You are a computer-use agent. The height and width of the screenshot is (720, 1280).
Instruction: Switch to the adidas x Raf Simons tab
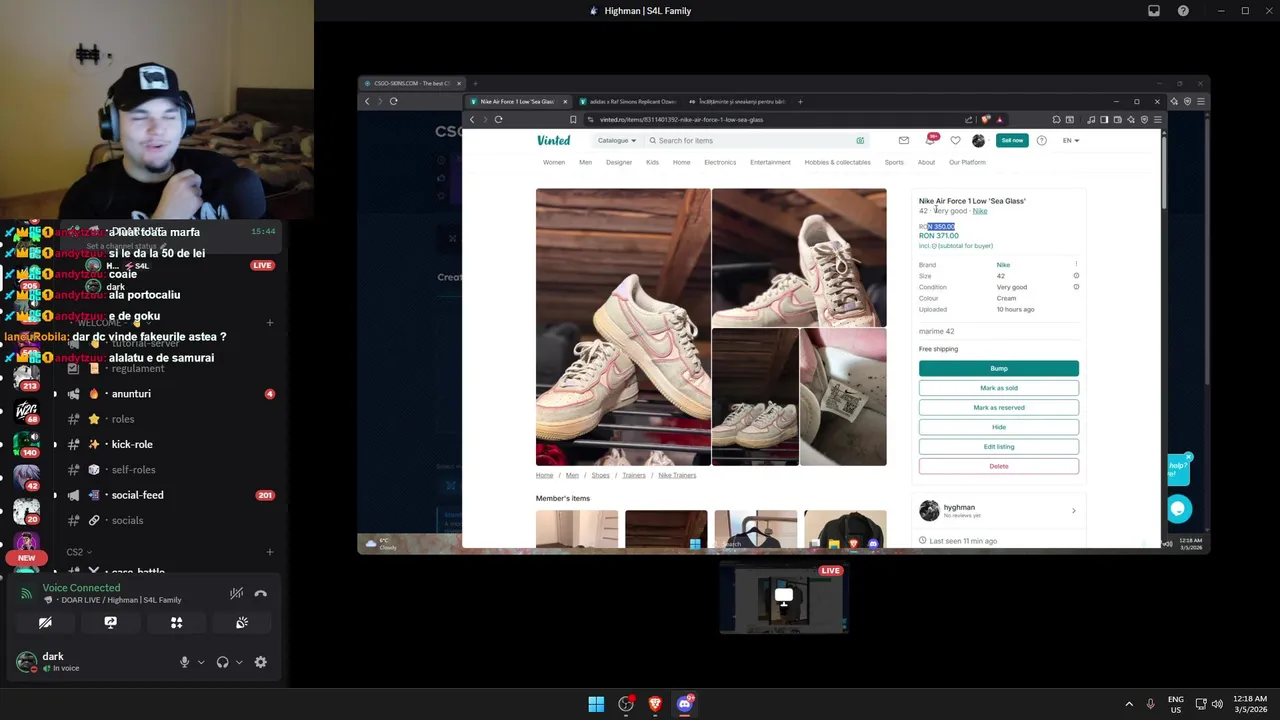tap(628, 101)
